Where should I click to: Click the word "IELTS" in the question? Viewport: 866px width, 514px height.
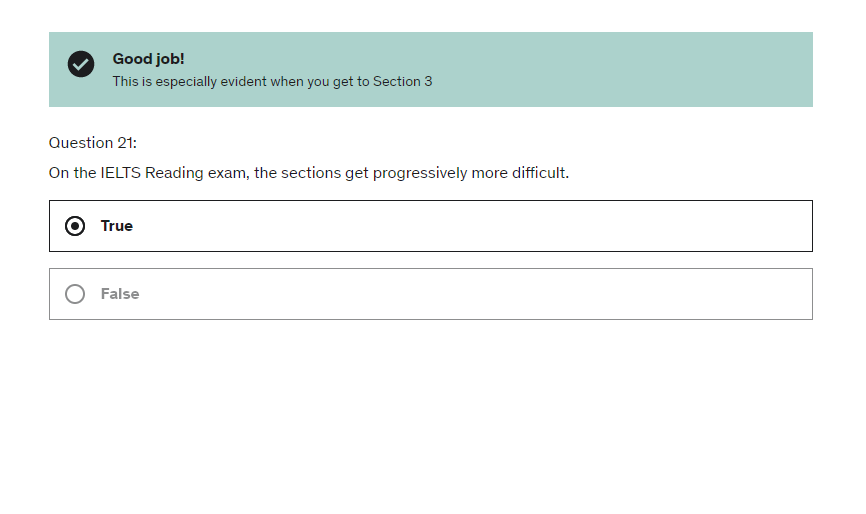click(x=121, y=173)
